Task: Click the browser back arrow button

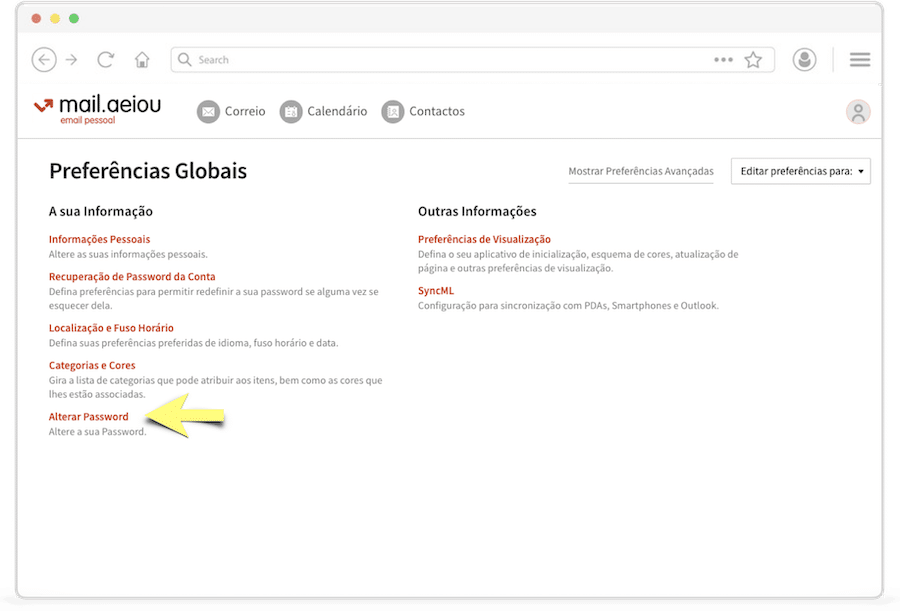Action: (x=44, y=60)
